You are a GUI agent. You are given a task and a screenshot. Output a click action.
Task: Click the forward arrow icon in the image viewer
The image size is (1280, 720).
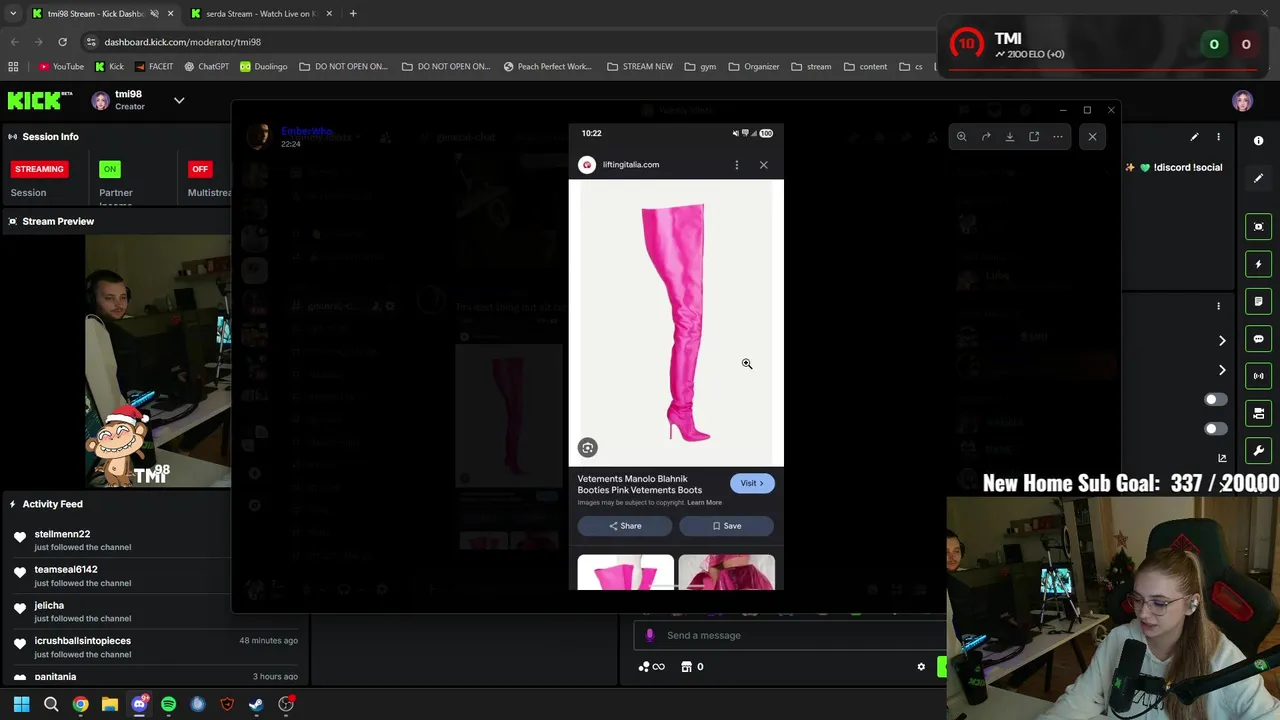986,137
